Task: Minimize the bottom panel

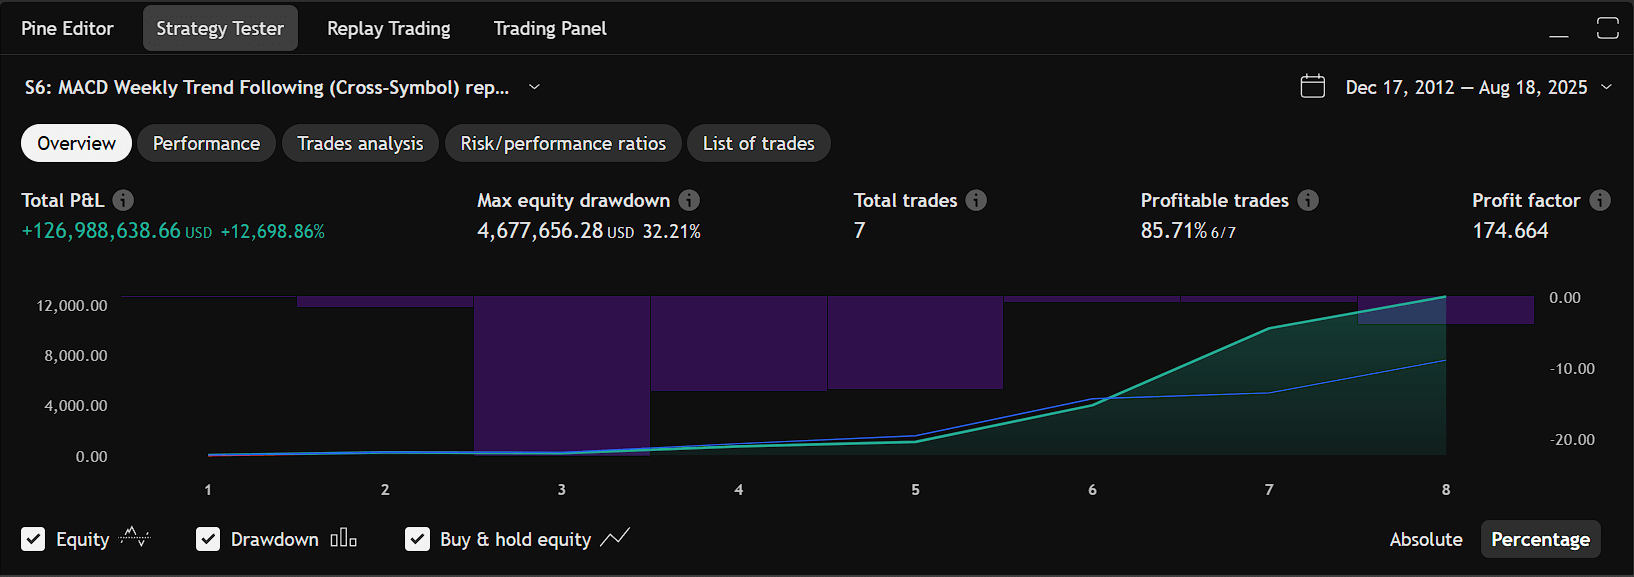Action: (x=1559, y=29)
